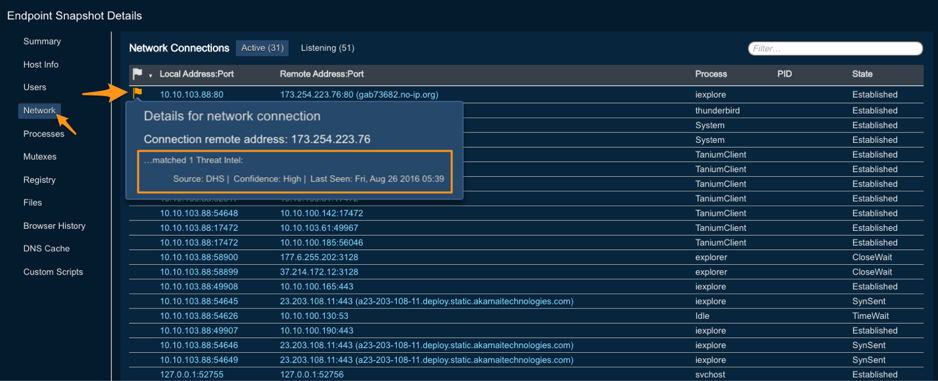Open the sort arrow beside the flag header
Image resolution: width=938 pixels, height=381 pixels.
coord(150,76)
